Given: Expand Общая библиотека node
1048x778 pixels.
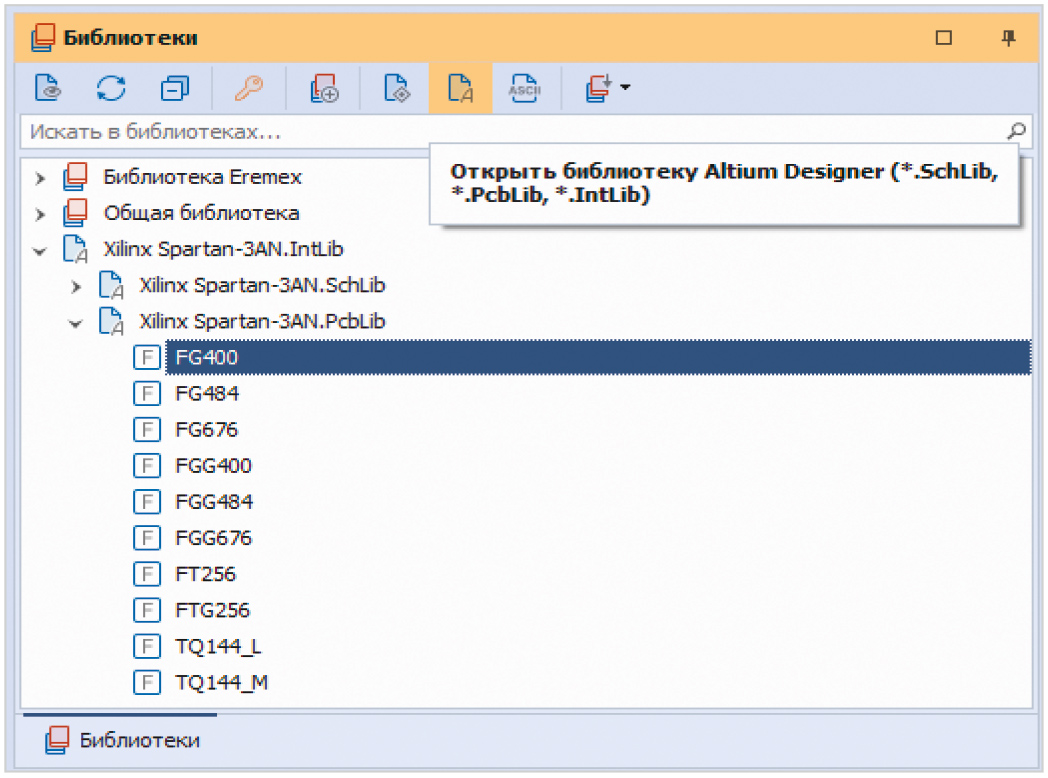Looking at the screenshot, I should tap(40, 214).
